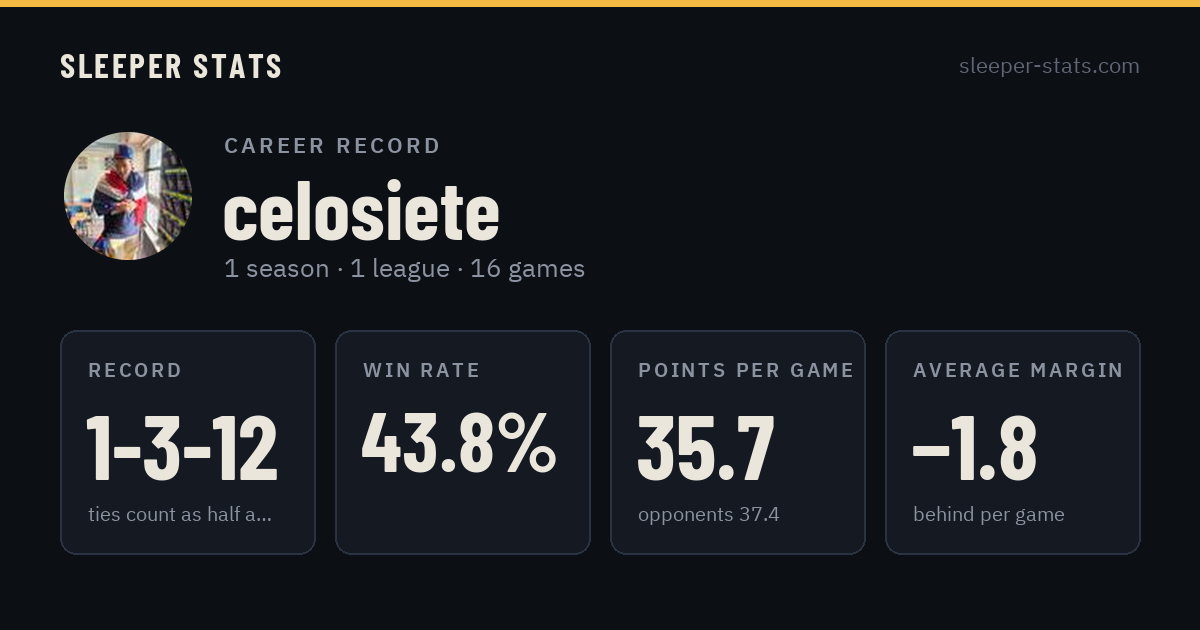The width and height of the screenshot is (1200, 630).
Task: Click the SLEEPER STATS logo title
Action: [171, 66]
